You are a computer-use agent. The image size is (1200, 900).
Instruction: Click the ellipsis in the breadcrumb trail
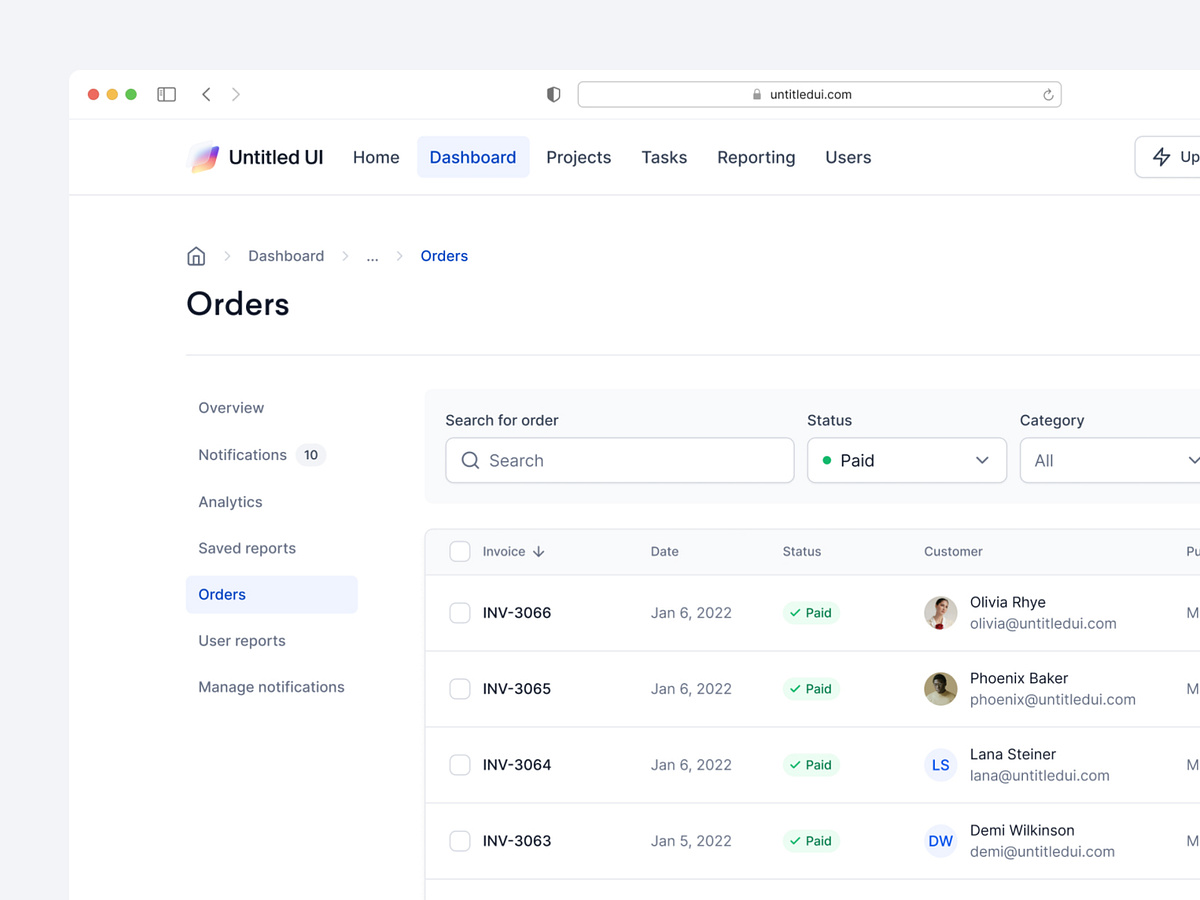(372, 256)
